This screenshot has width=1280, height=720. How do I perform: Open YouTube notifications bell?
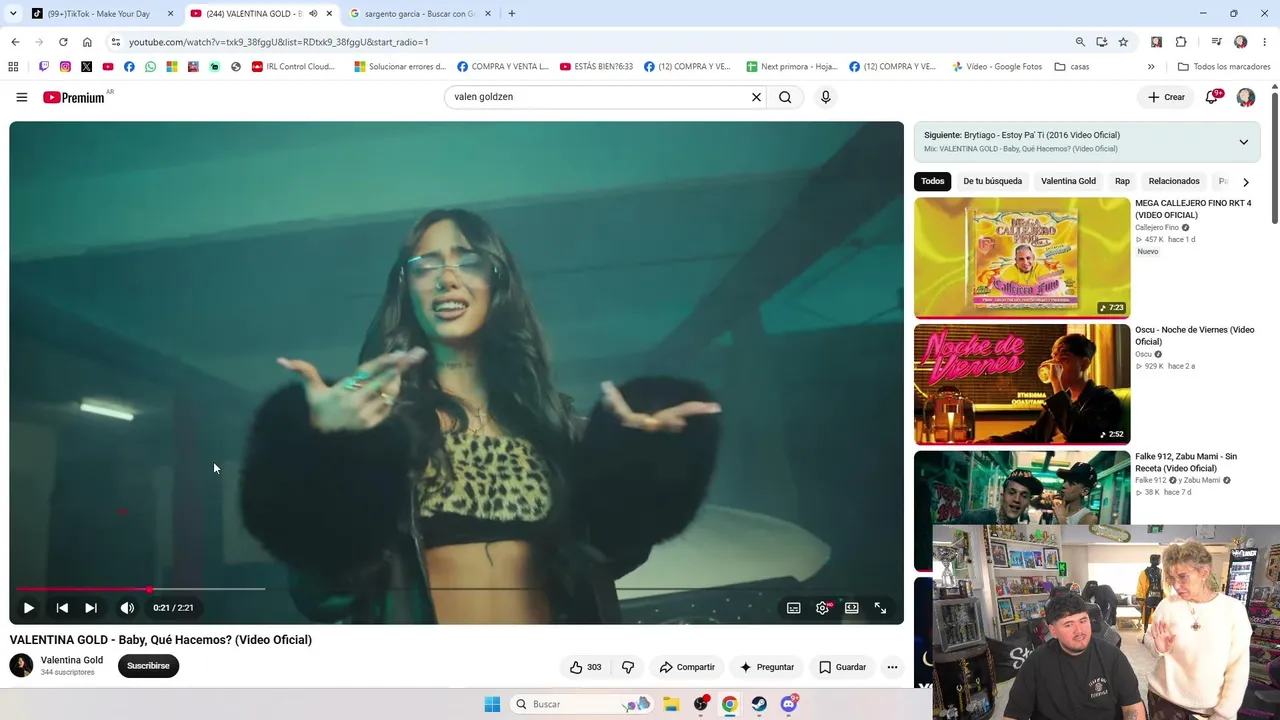[x=1212, y=97]
